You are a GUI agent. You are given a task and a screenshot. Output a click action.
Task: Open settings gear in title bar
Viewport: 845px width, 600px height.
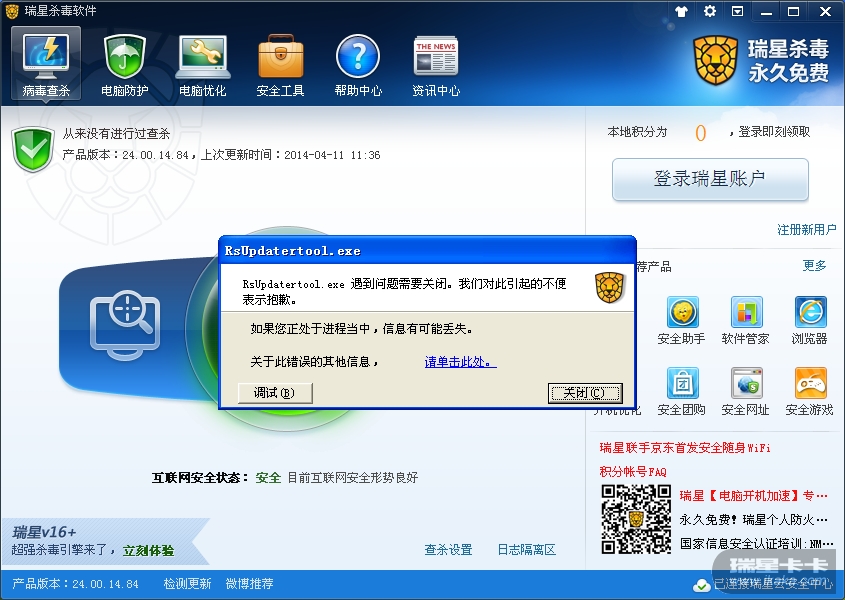[x=710, y=11]
